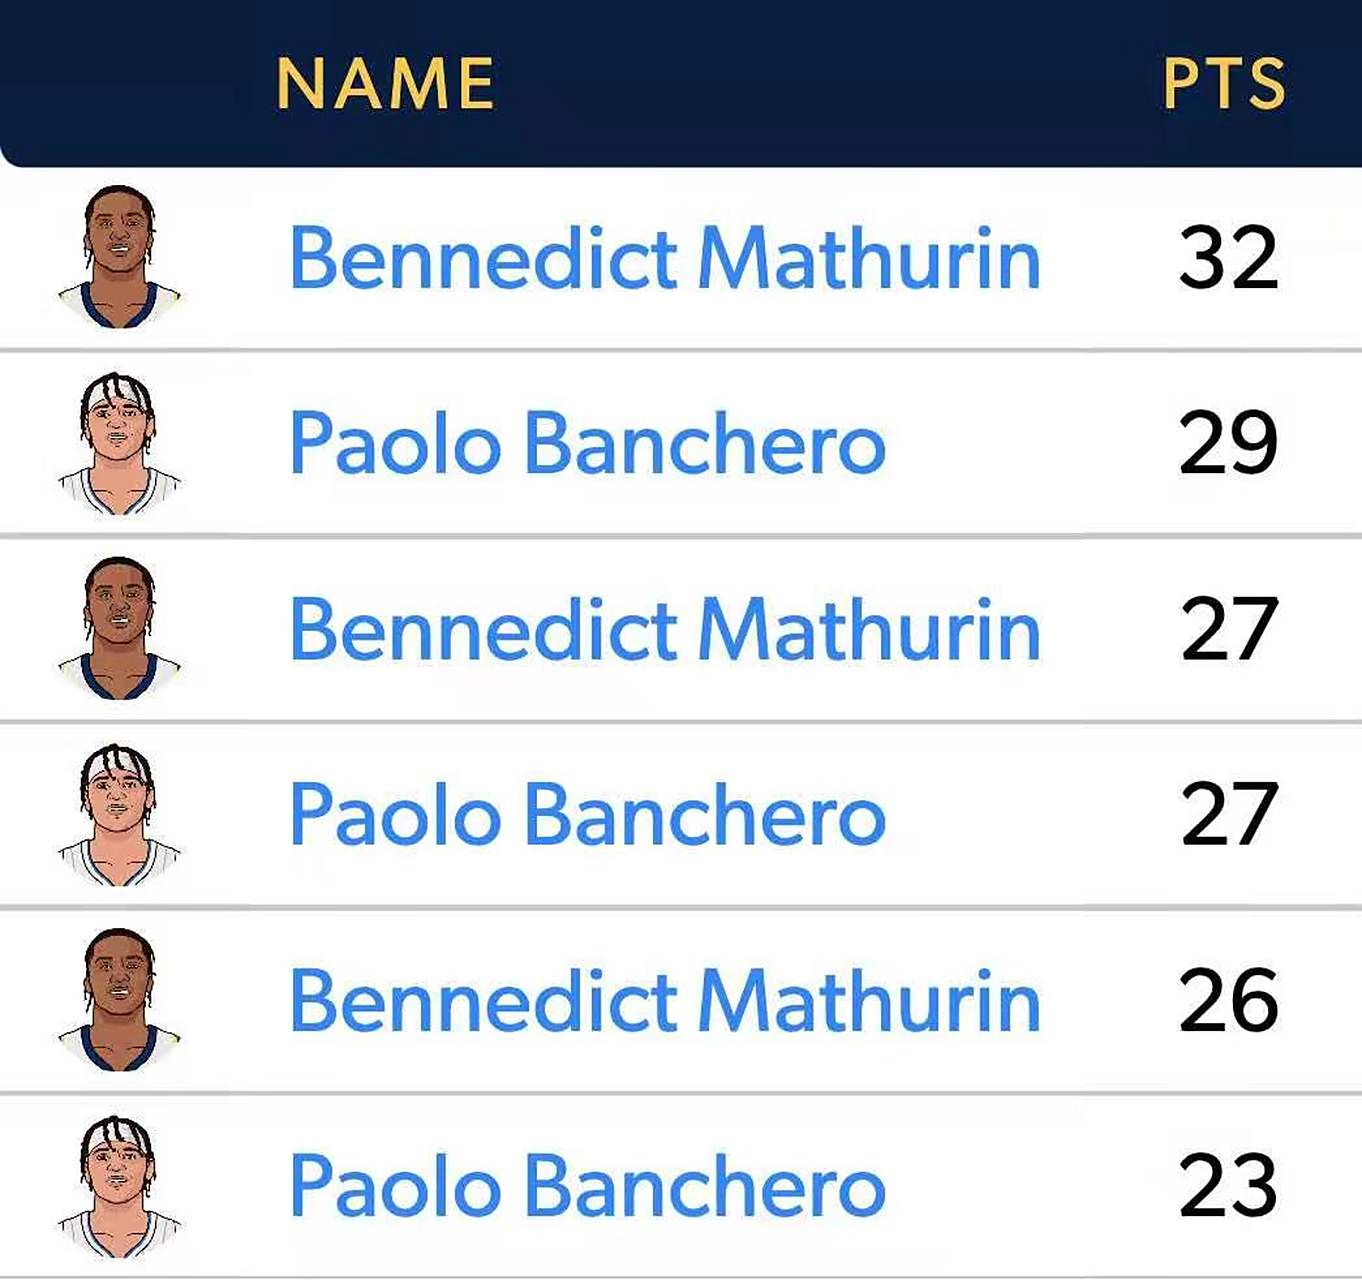This screenshot has width=1362, height=1280.
Task: Select Banchero's avatar next to 27 points
Action: 120,814
